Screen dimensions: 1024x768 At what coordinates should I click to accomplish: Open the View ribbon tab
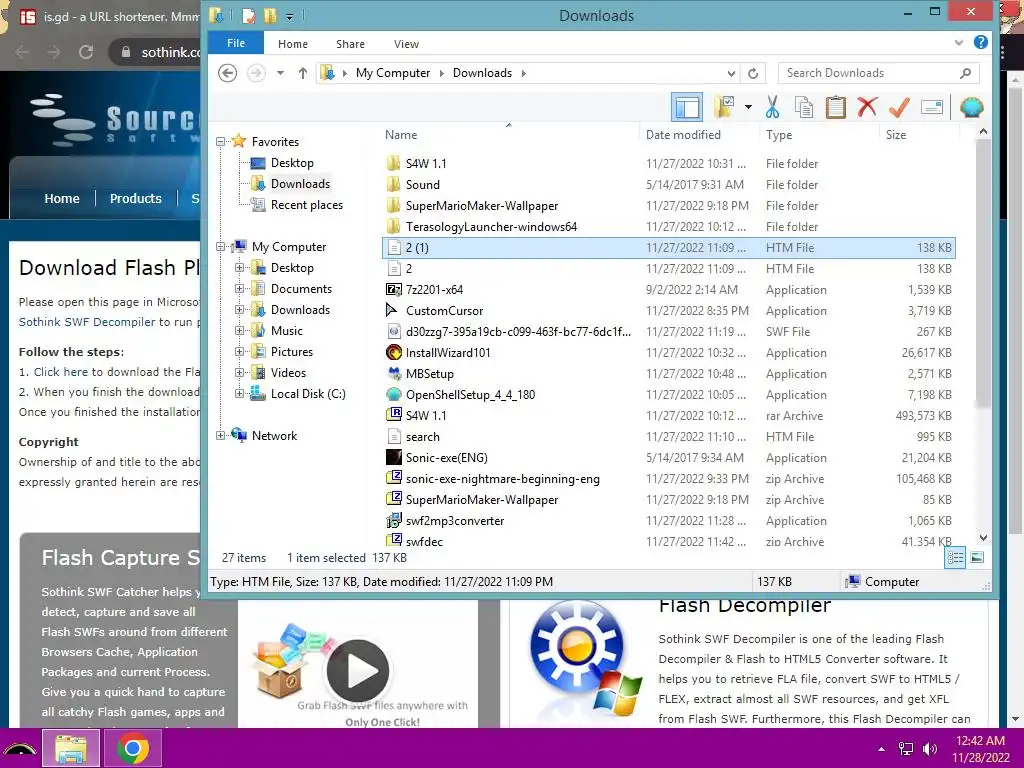click(406, 44)
